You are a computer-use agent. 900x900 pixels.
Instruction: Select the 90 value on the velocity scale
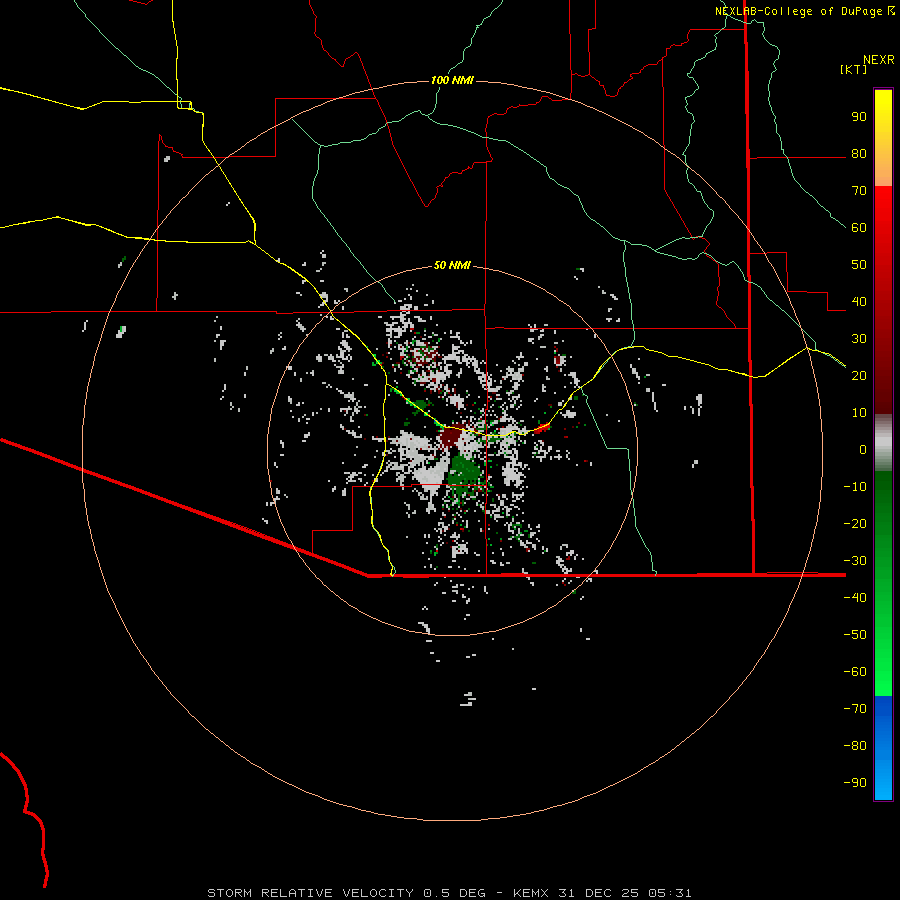click(x=859, y=117)
